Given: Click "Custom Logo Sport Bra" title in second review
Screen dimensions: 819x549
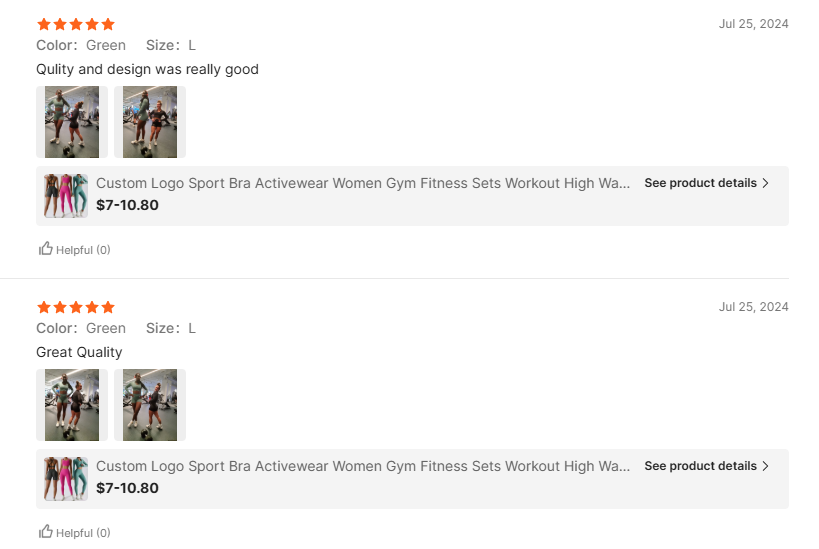Looking at the screenshot, I should tap(363, 466).
